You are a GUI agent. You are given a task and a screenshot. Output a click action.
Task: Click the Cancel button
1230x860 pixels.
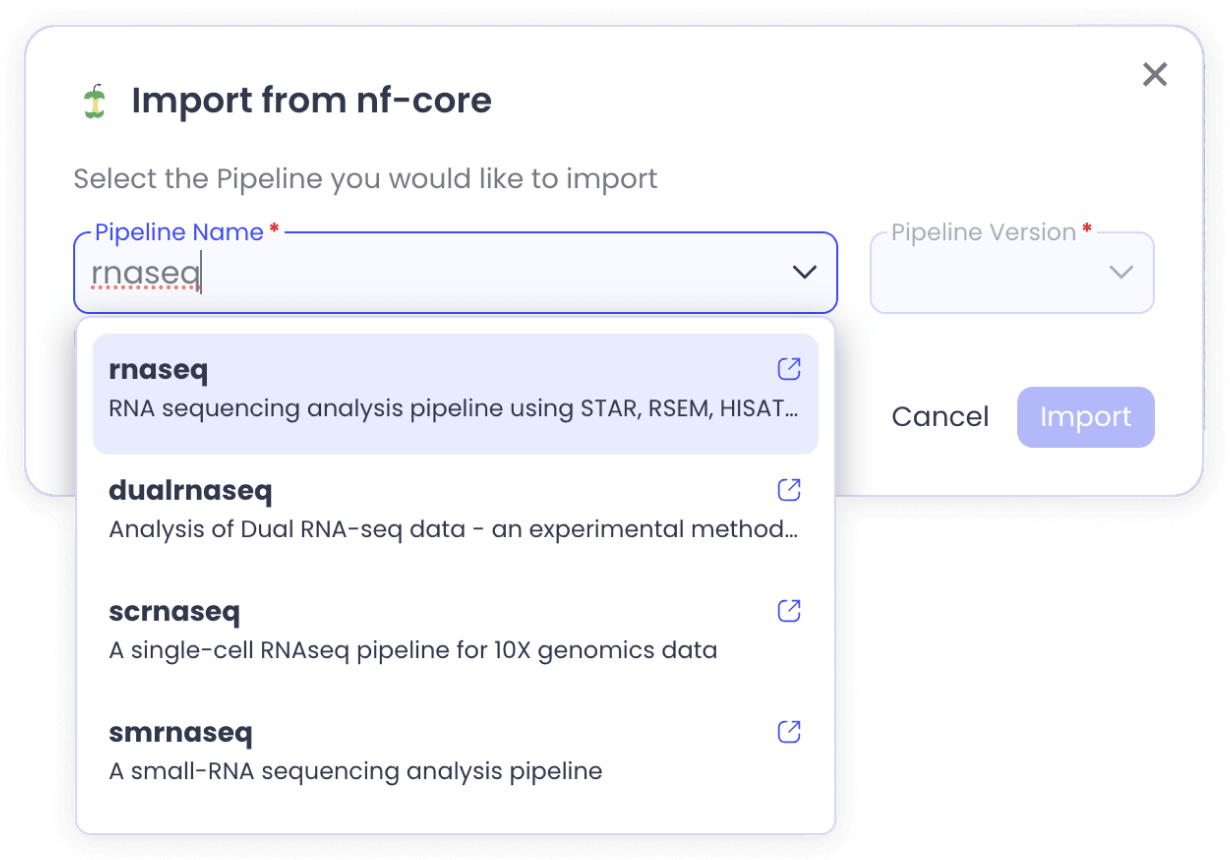pos(939,417)
